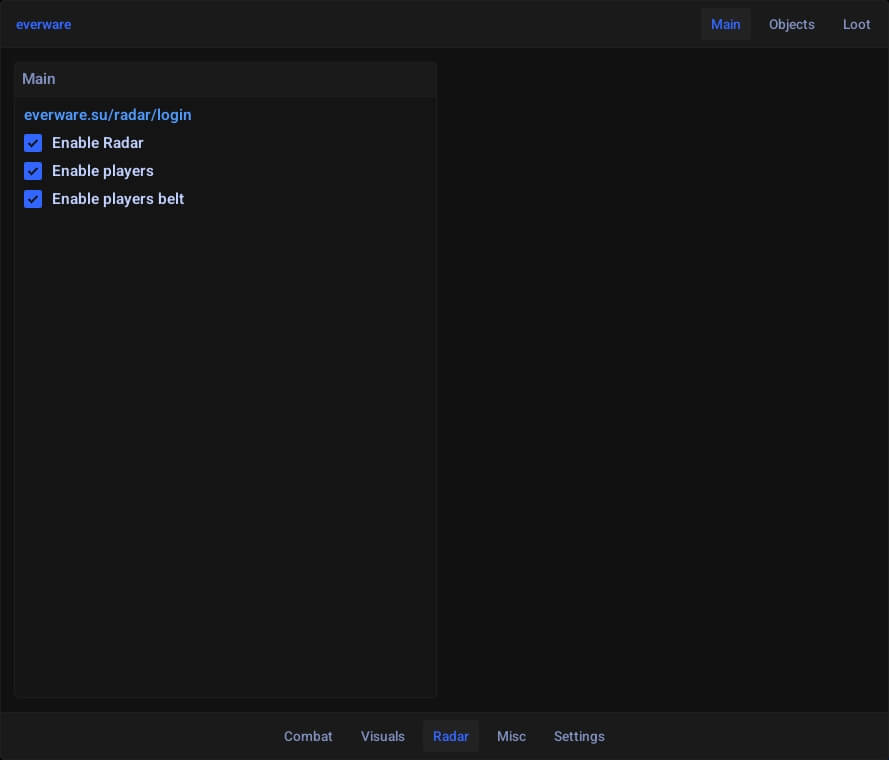The image size is (889, 760).
Task: Click the 'Enable players belt' text label
Action: coord(118,199)
